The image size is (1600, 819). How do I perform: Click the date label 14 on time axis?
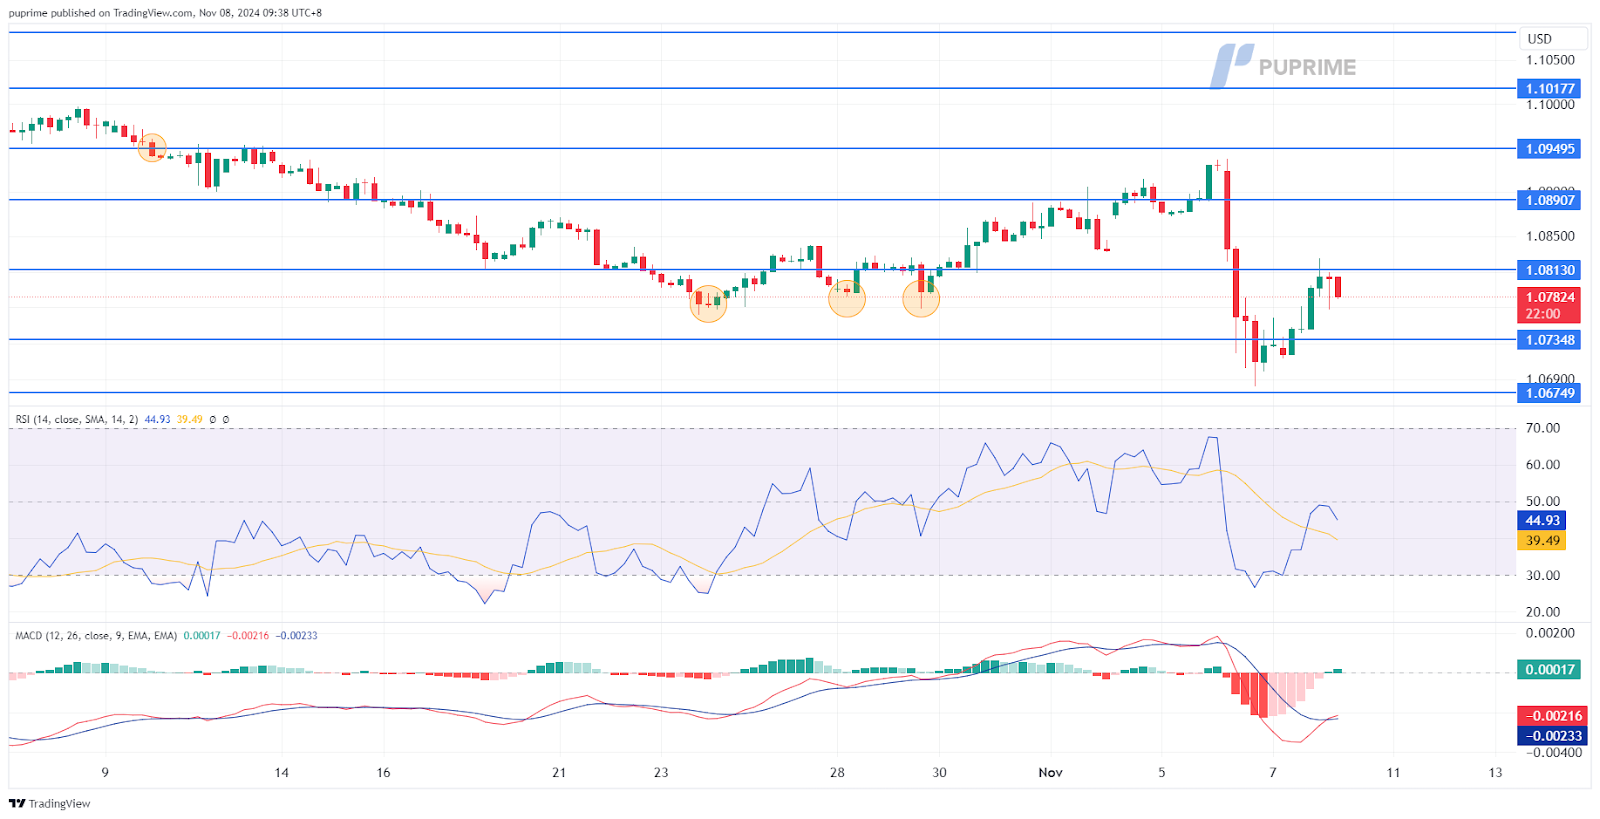point(281,773)
